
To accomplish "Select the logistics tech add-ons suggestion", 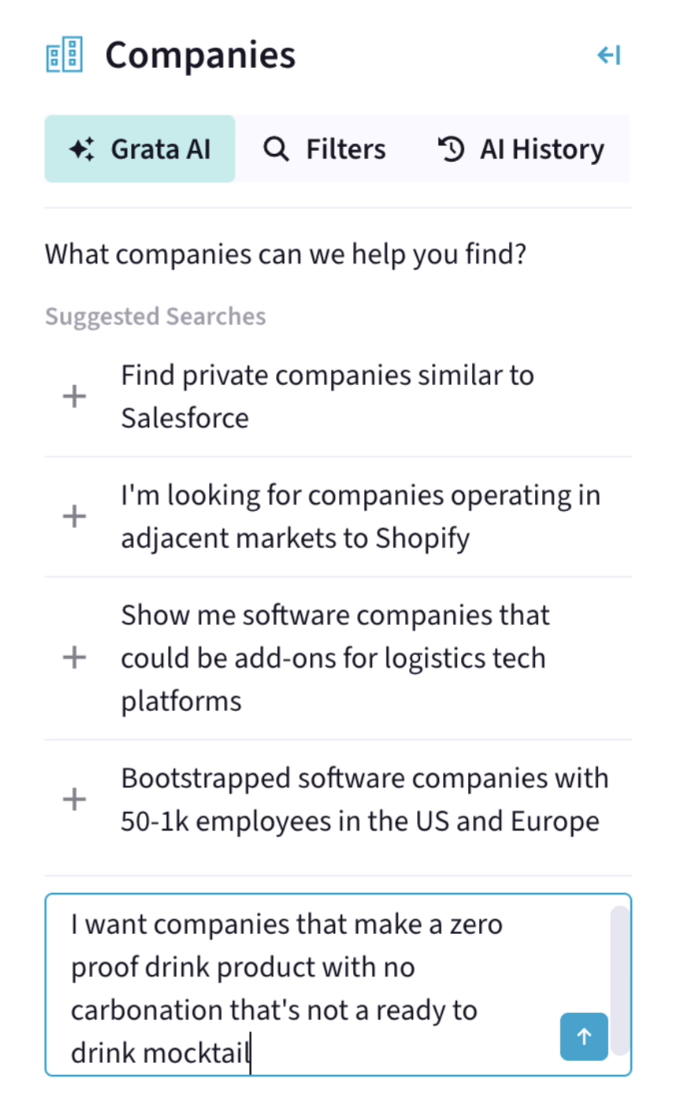I will pyautogui.click(x=335, y=658).
